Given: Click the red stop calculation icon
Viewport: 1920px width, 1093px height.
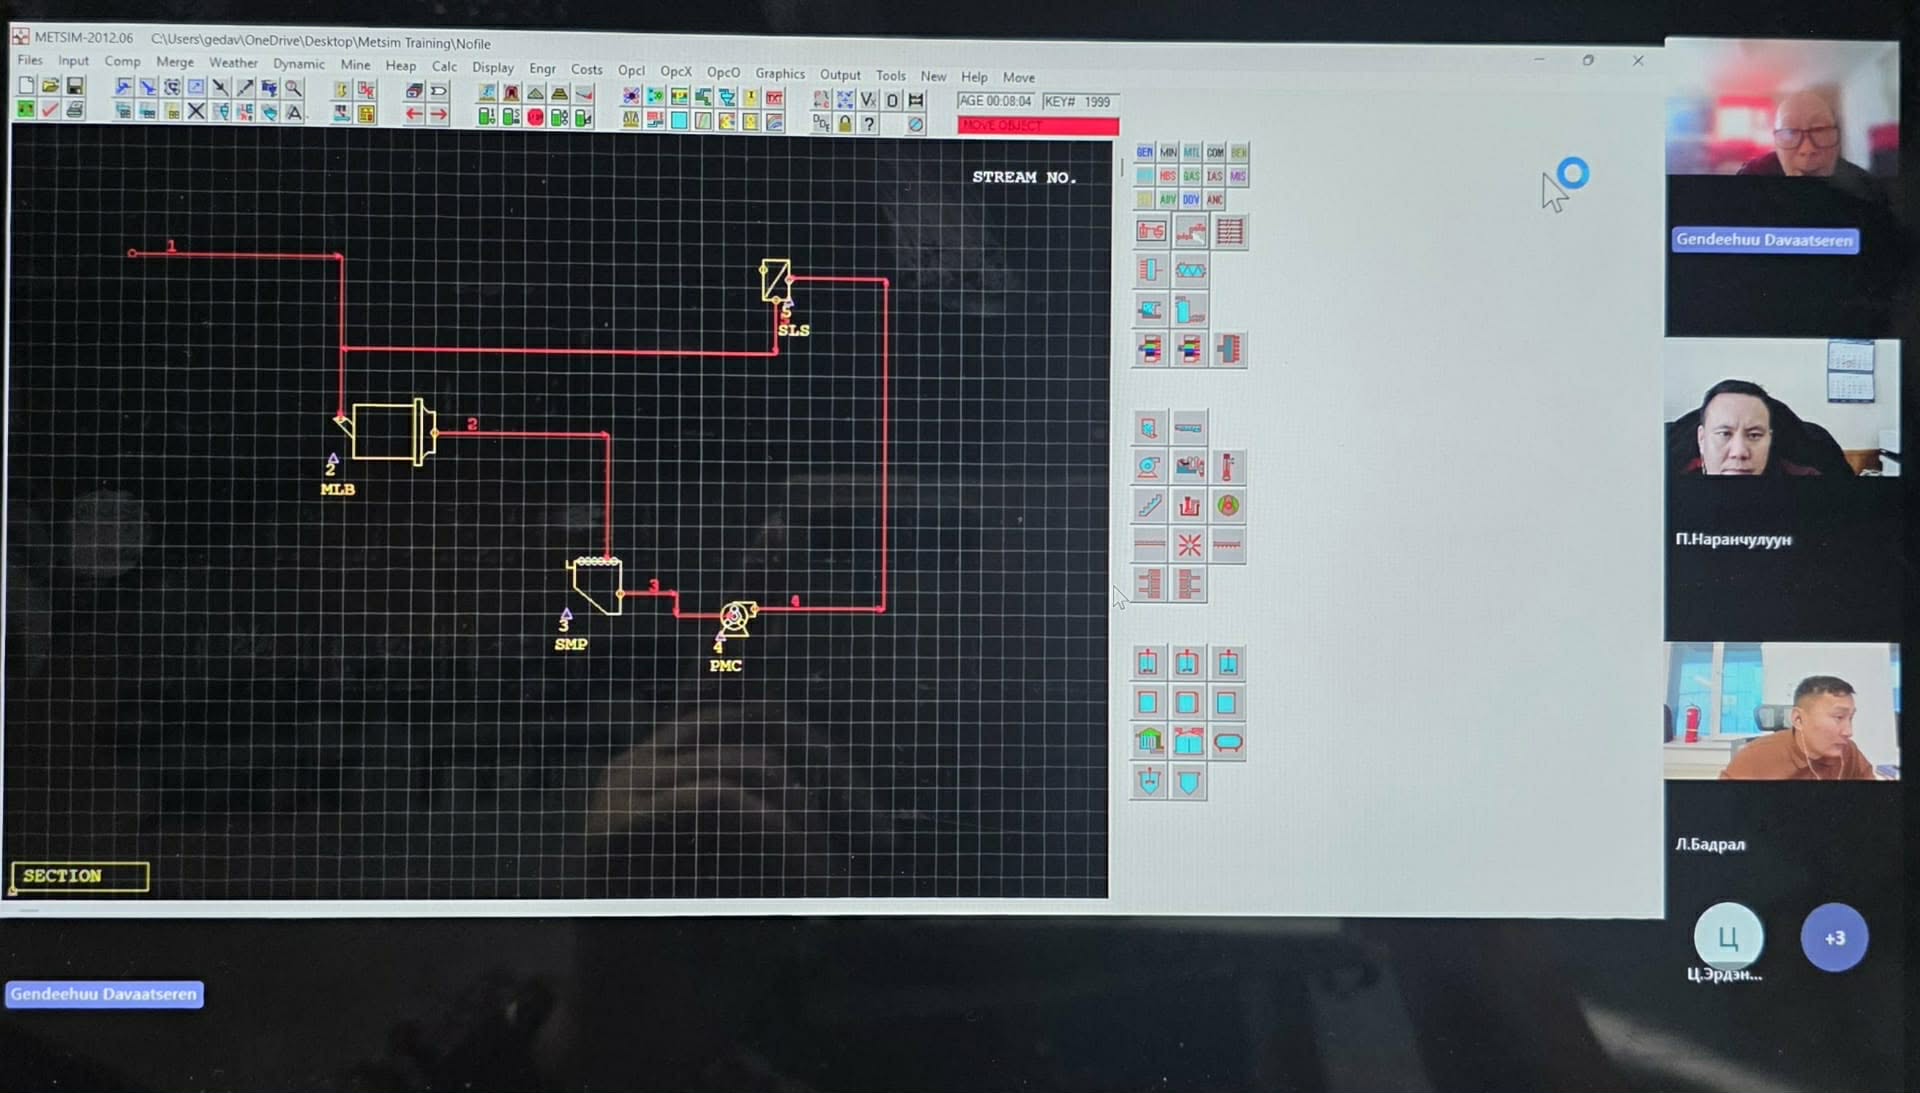Looking at the screenshot, I should click(x=535, y=118).
